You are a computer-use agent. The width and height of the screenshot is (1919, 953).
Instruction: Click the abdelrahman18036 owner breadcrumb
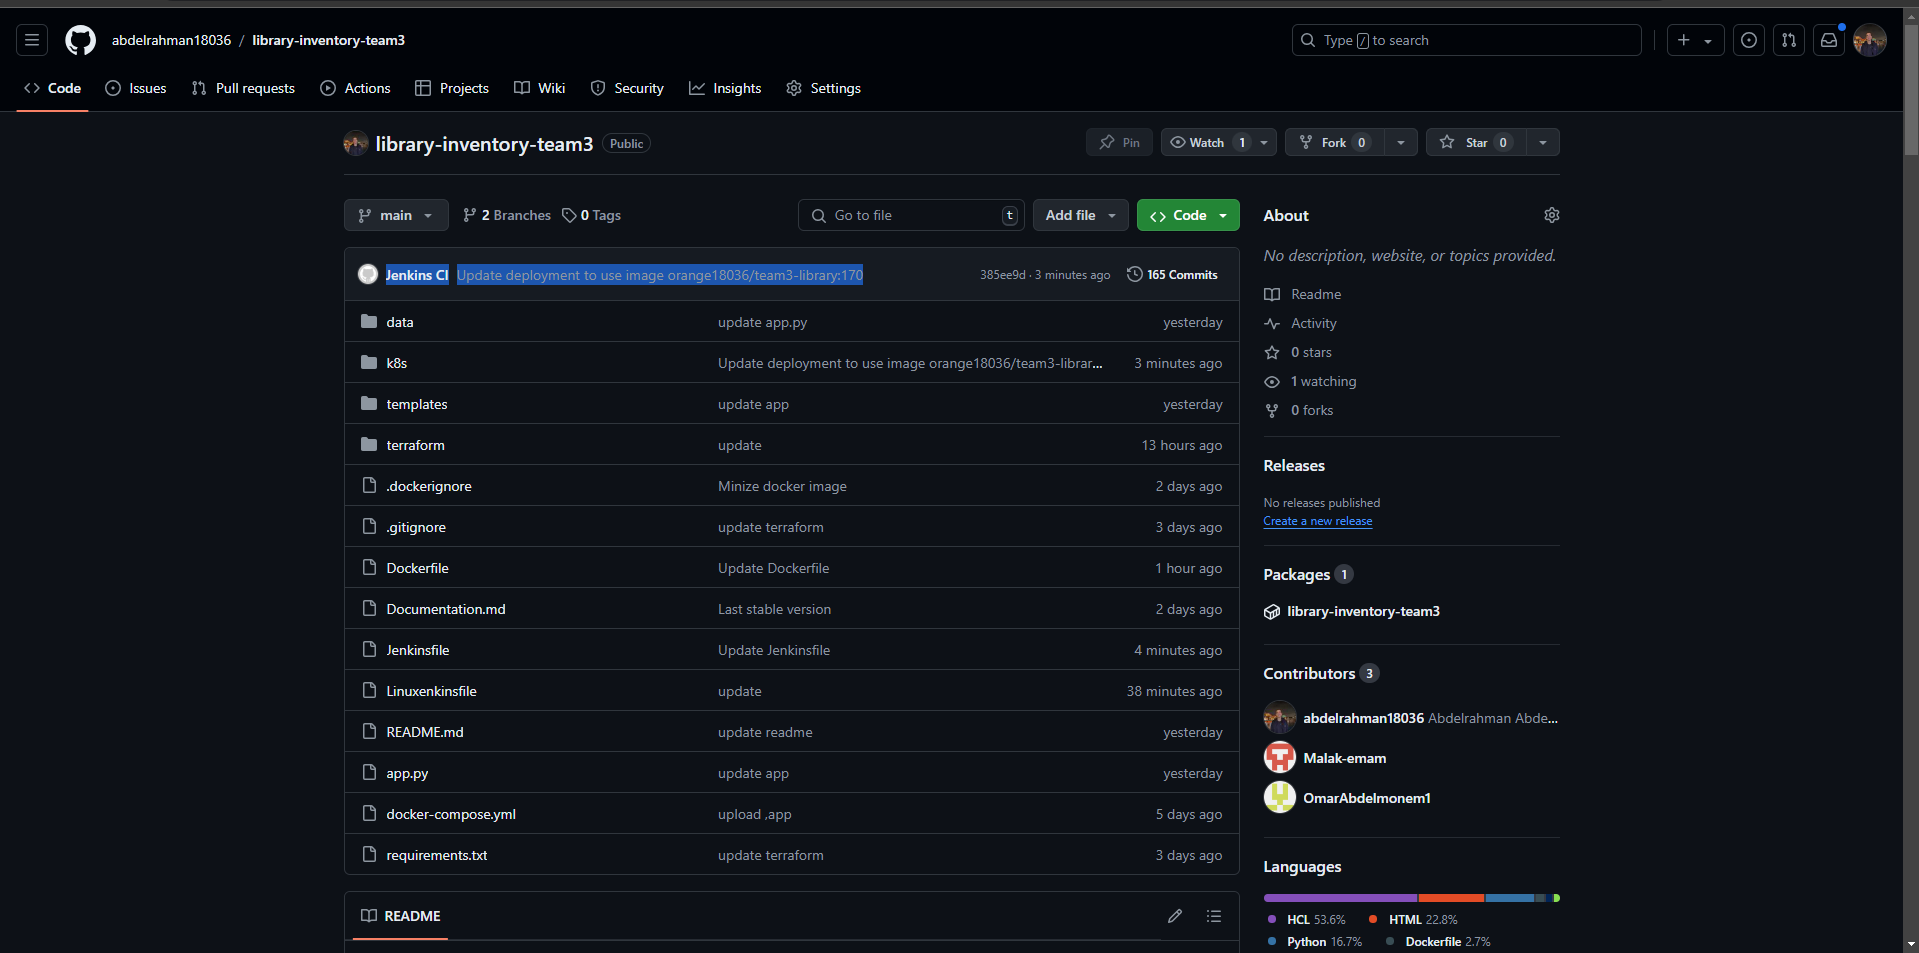[x=171, y=40]
